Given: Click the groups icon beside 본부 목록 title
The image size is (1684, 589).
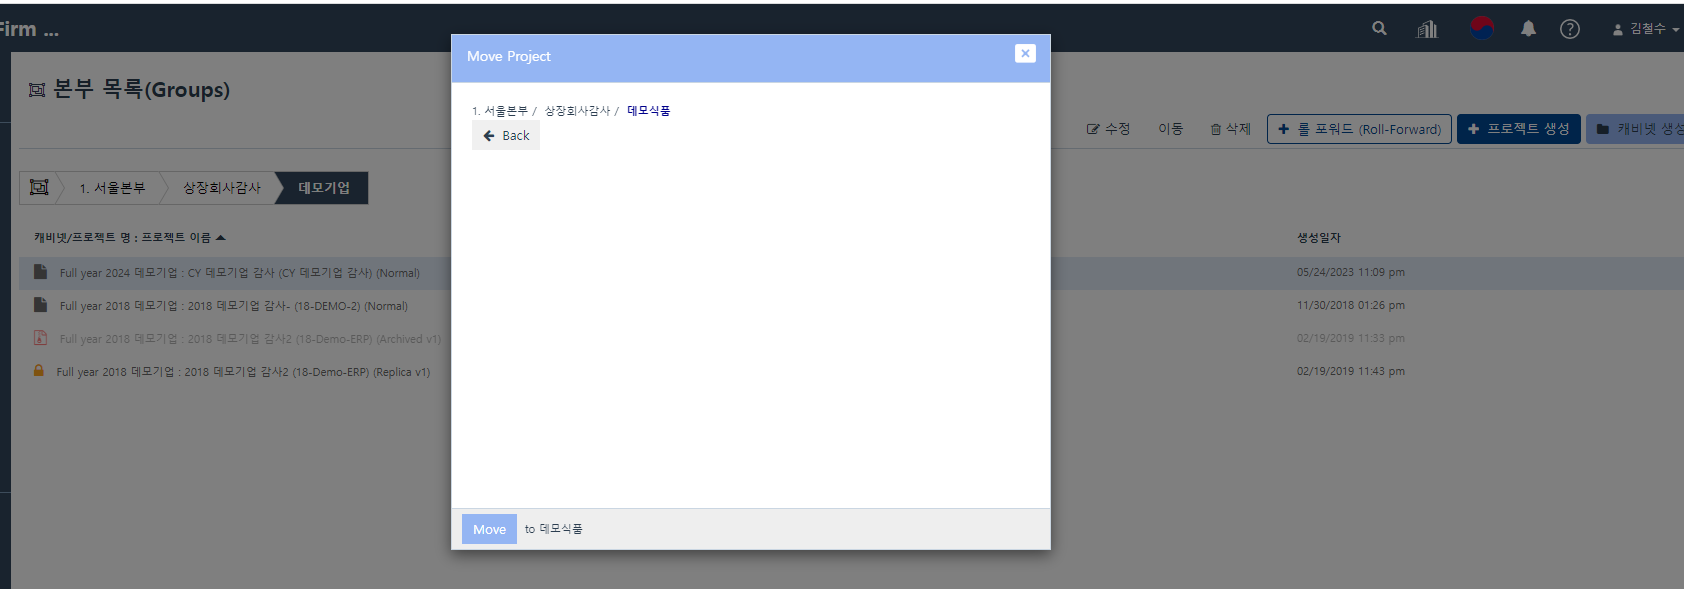Looking at the screenshot, I should 37,90.
